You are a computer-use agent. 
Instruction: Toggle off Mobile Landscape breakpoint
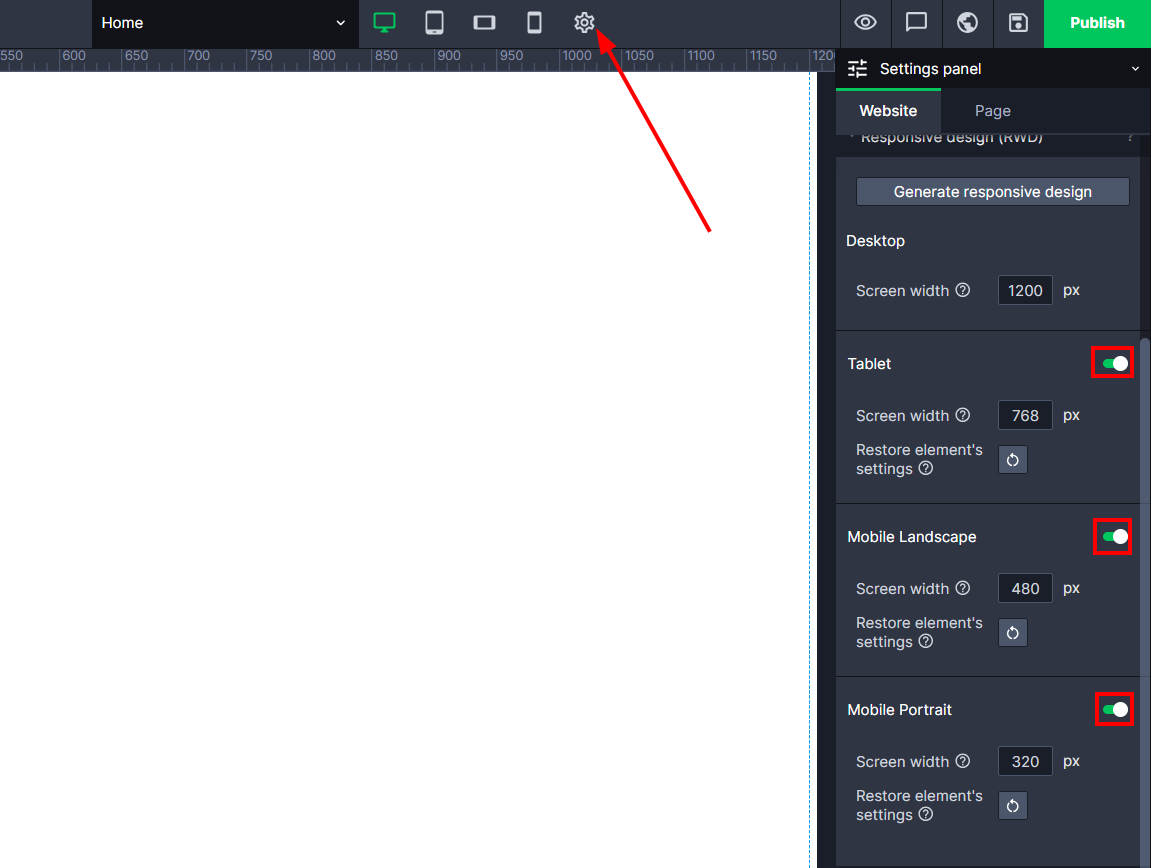tap(1113, 537)
